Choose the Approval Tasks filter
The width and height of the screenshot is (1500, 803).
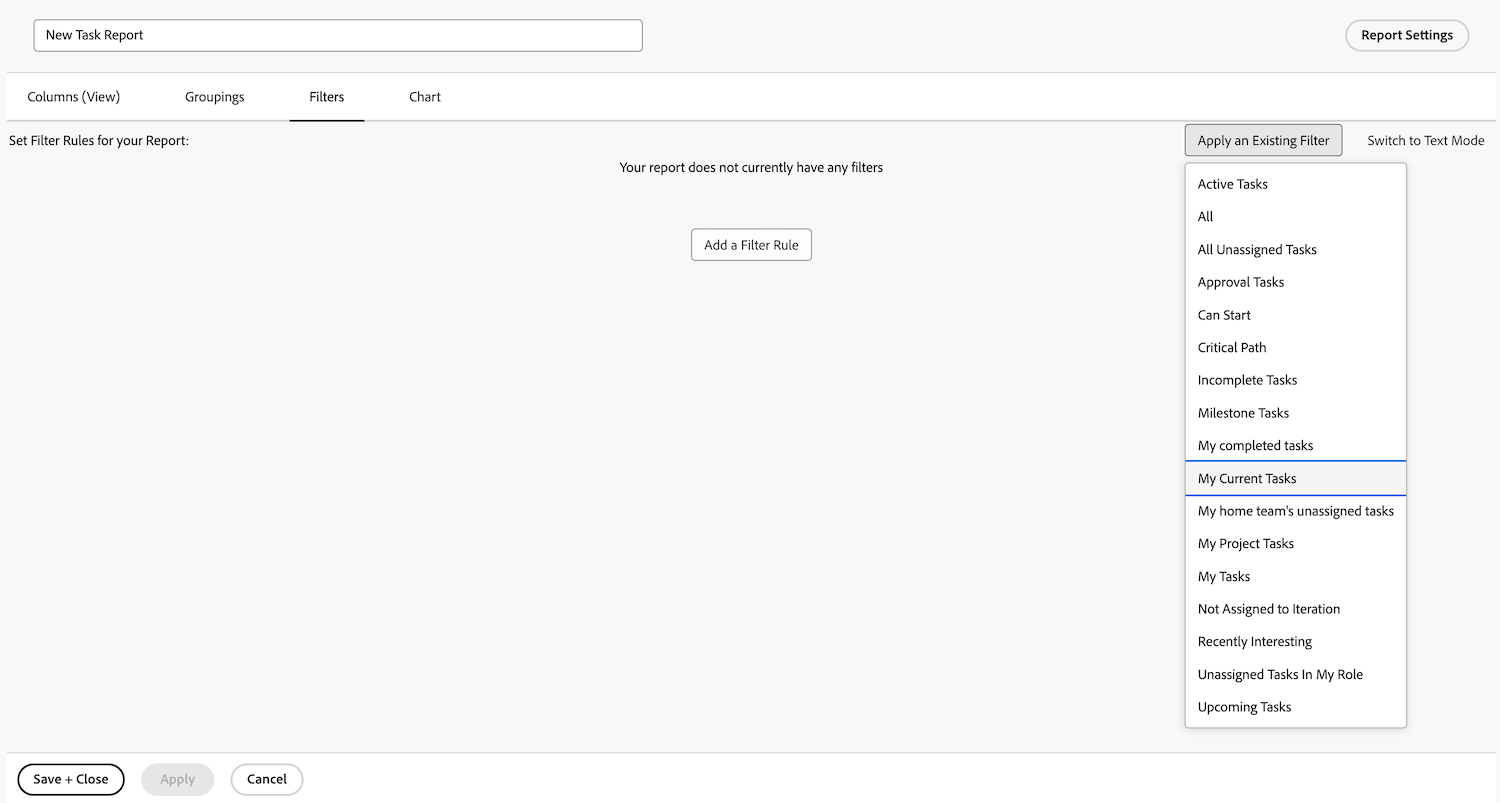pos(1240,282)
